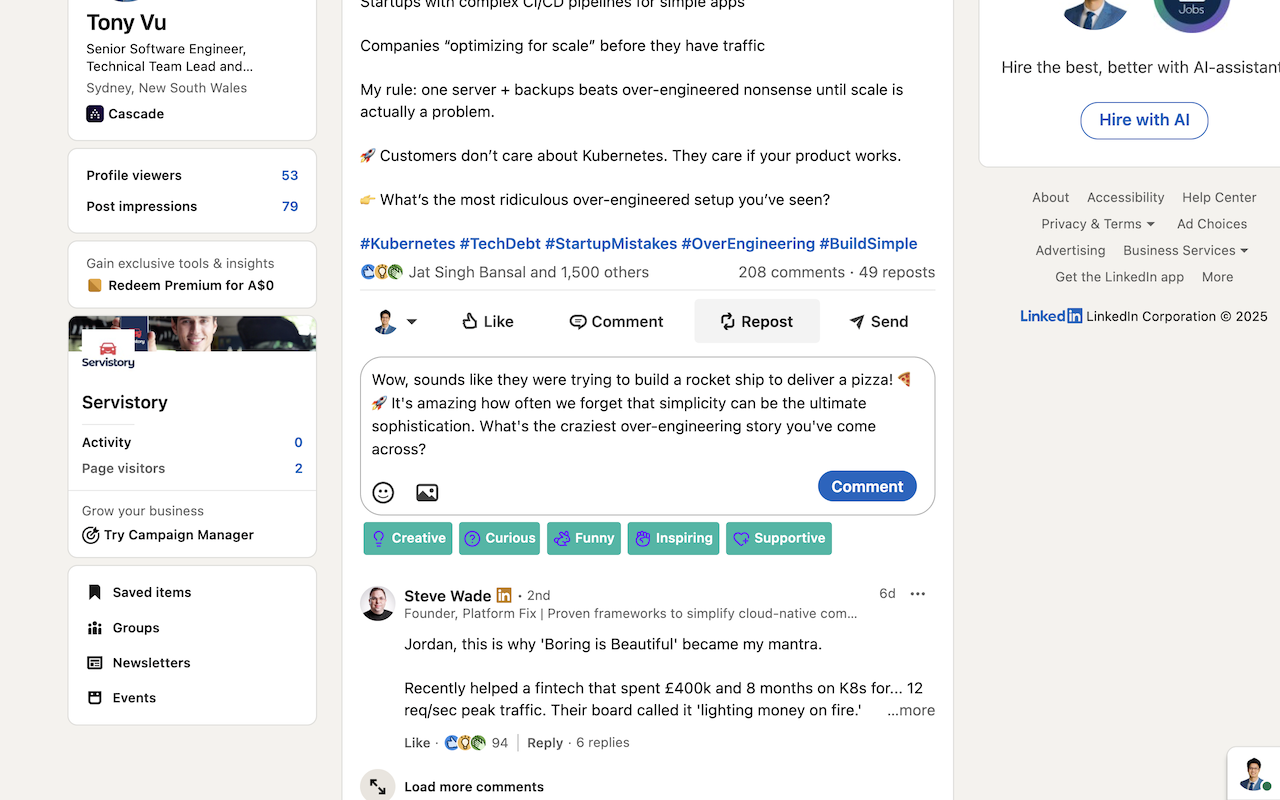The height and width of the screenshot is (800, 1280).
Task: Open Newsletters in the sidebar menu
Action: [x=151, y=663]
